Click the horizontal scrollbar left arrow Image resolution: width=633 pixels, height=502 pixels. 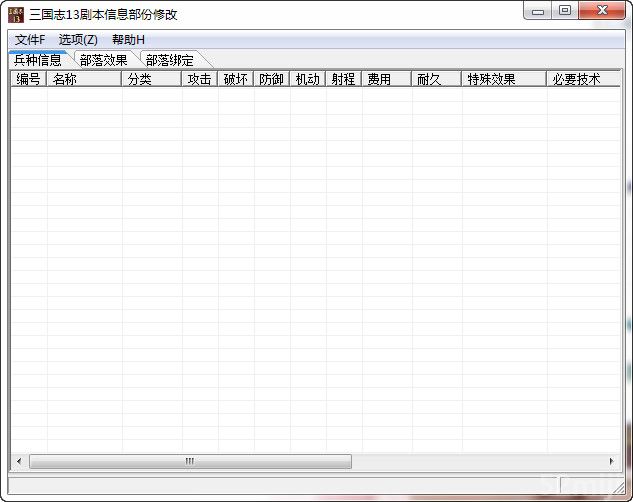18,462
